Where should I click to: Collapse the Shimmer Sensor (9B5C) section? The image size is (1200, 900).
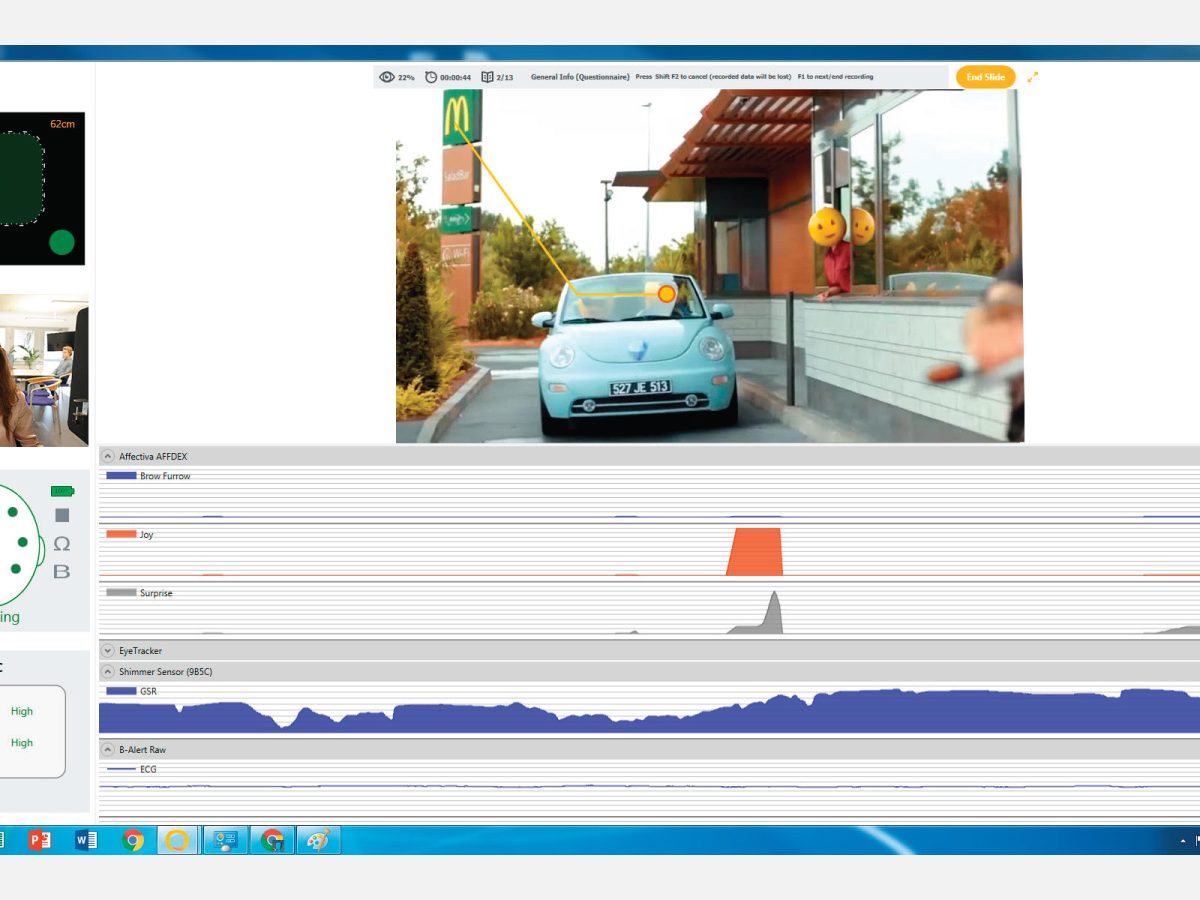[x=108, y=671]
